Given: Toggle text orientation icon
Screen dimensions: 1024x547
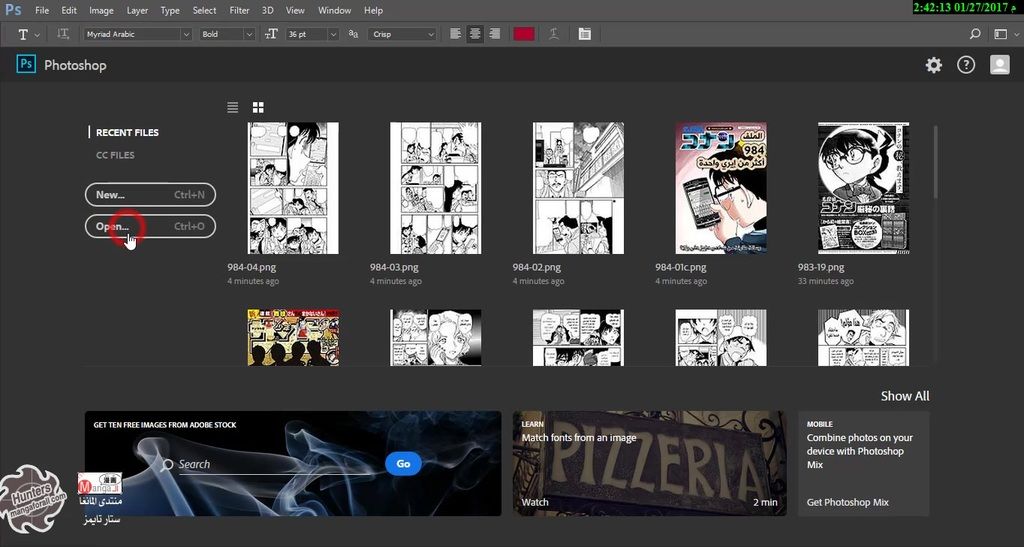Looking at the screenshot, I should 63,34.
